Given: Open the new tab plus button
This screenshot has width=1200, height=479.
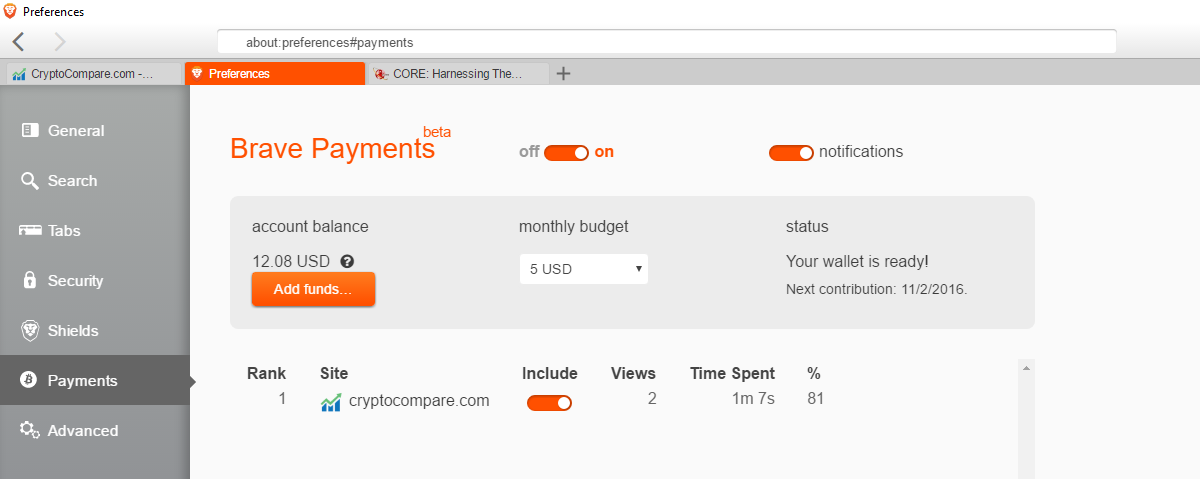Looking at the screenshot, I should [x=563, y=73].
